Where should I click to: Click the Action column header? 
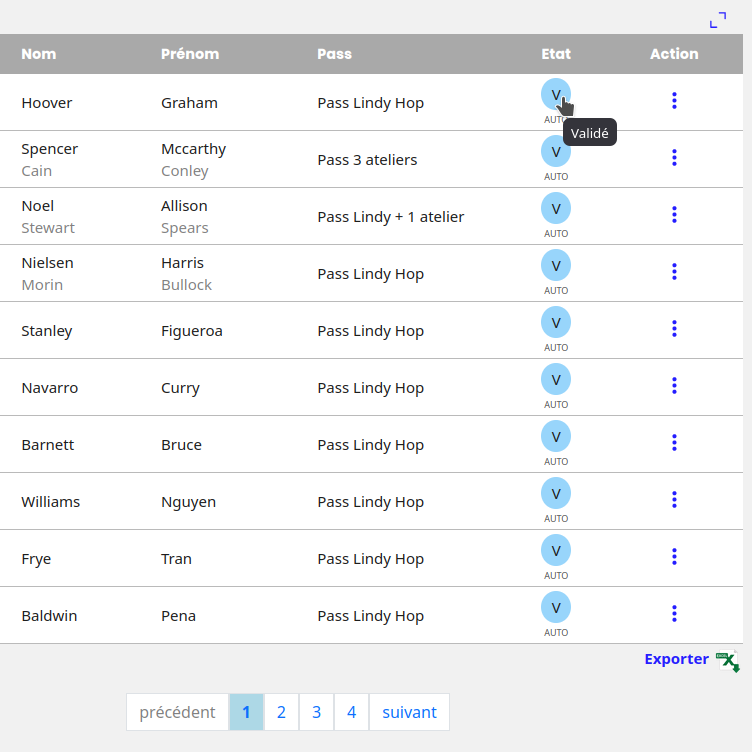(x=674, y=54)
